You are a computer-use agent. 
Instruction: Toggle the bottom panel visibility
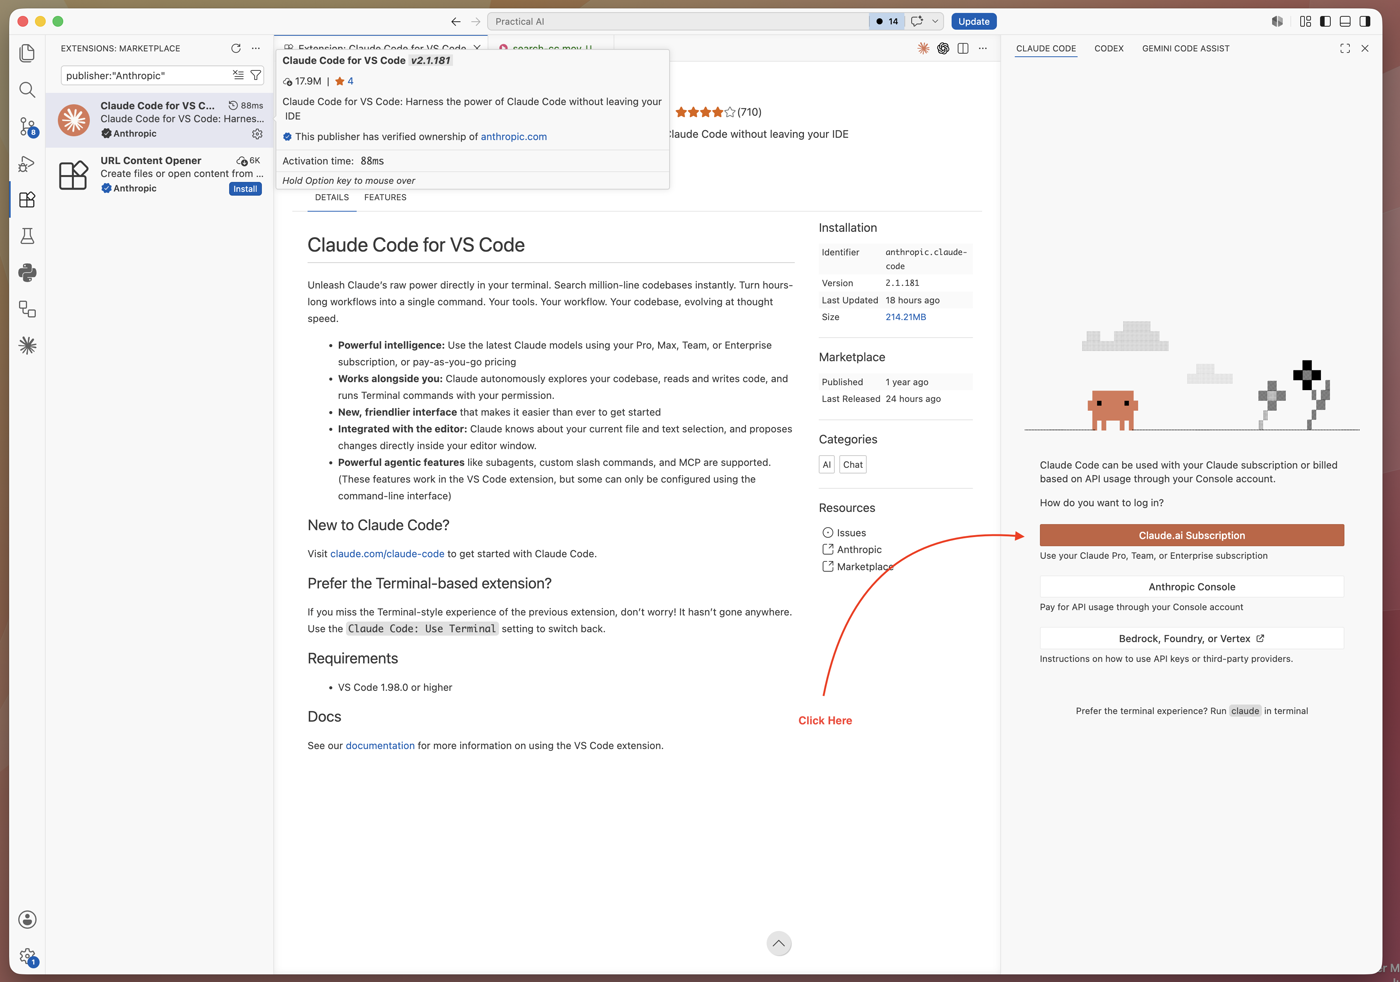point(1346,21)
